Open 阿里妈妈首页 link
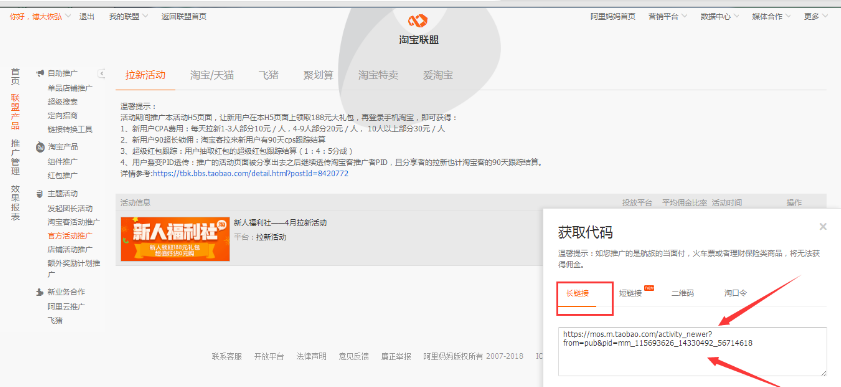 tap(613, 17)
